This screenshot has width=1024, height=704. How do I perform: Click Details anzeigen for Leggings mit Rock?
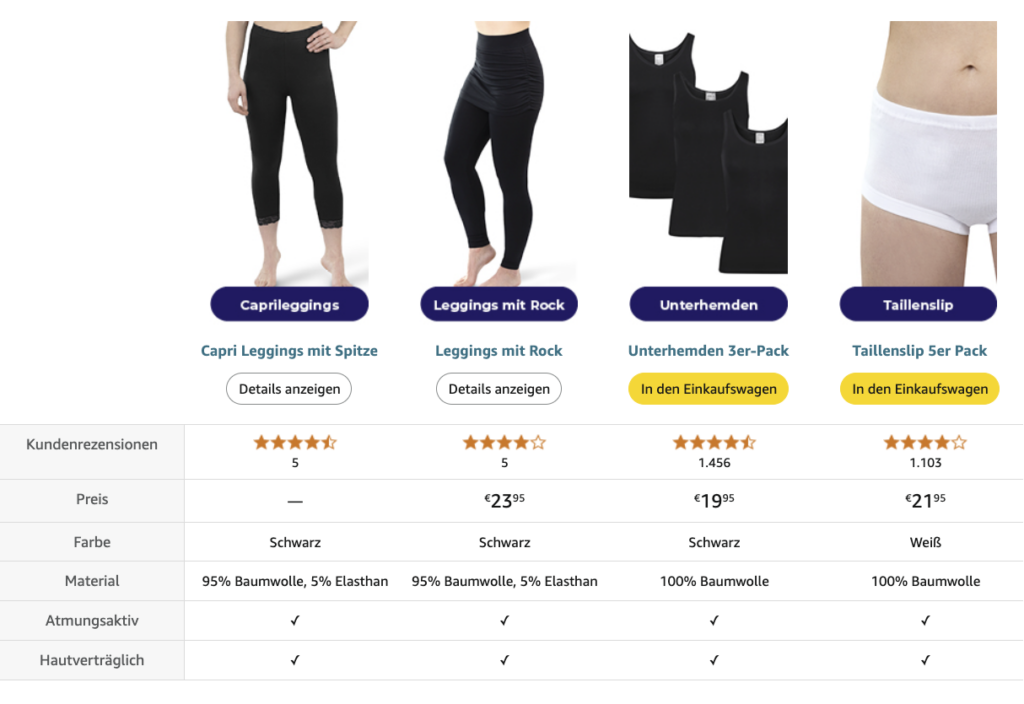499,389
